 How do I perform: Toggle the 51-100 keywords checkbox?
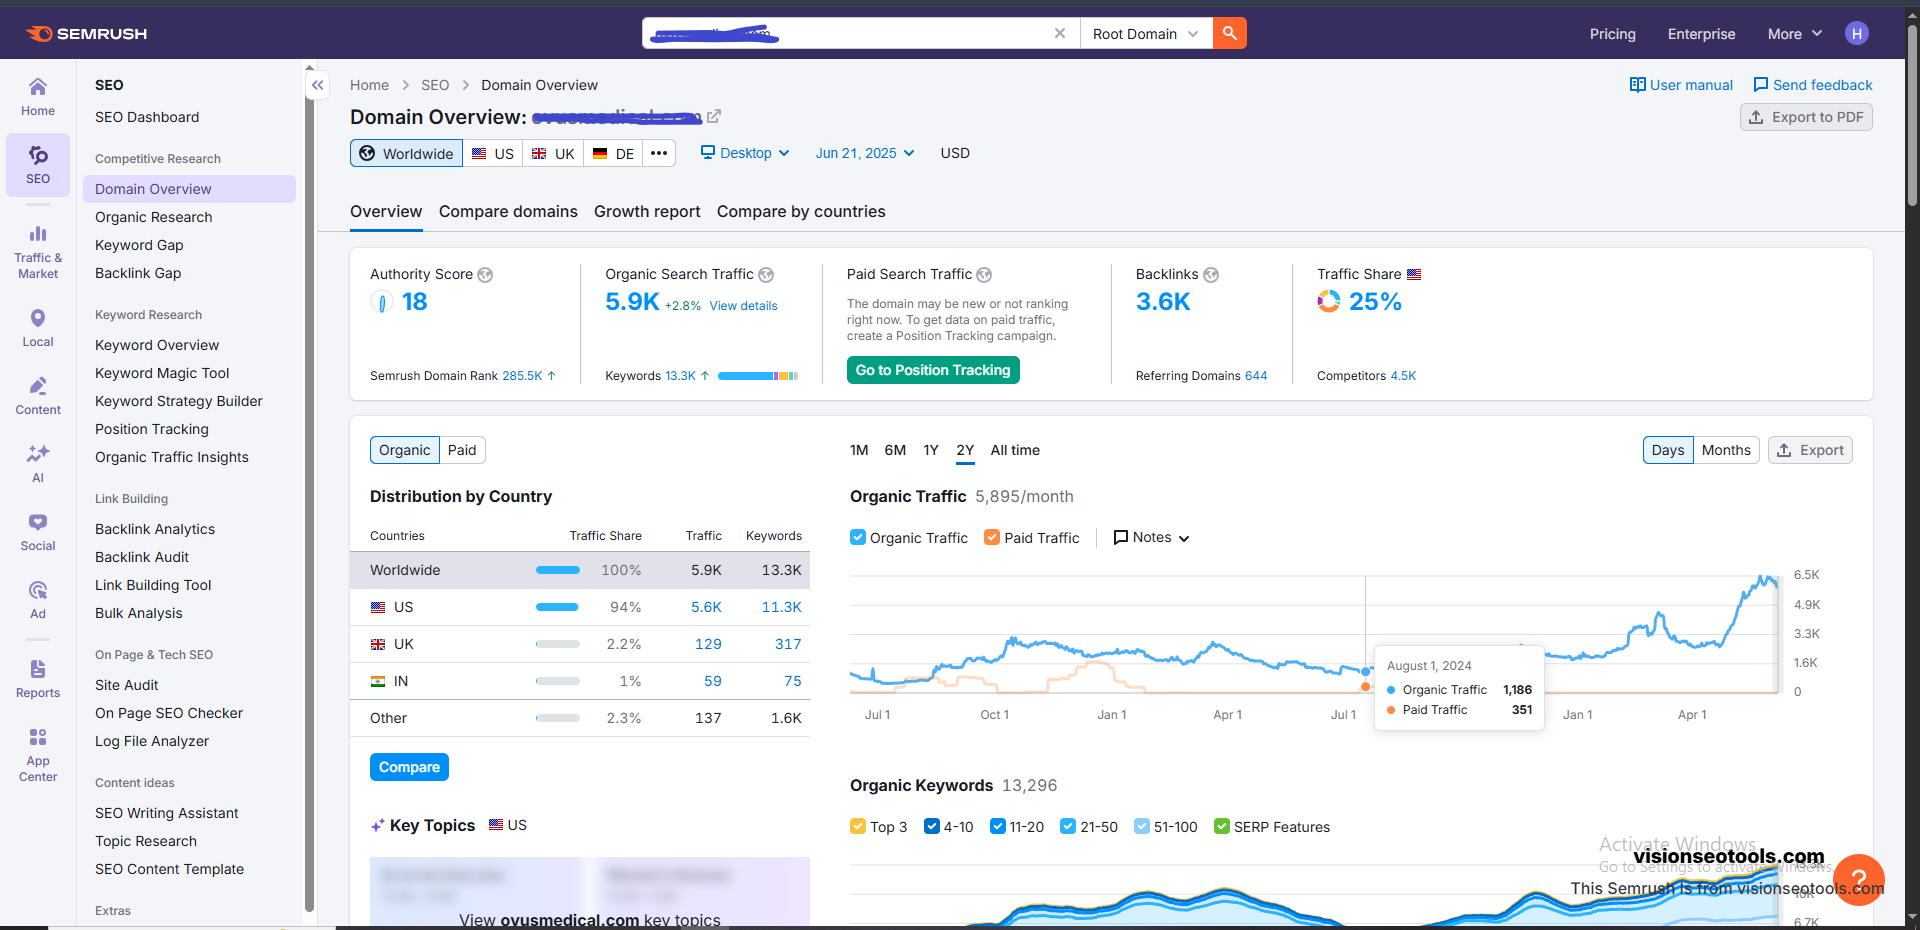(x=1142, y=826)
